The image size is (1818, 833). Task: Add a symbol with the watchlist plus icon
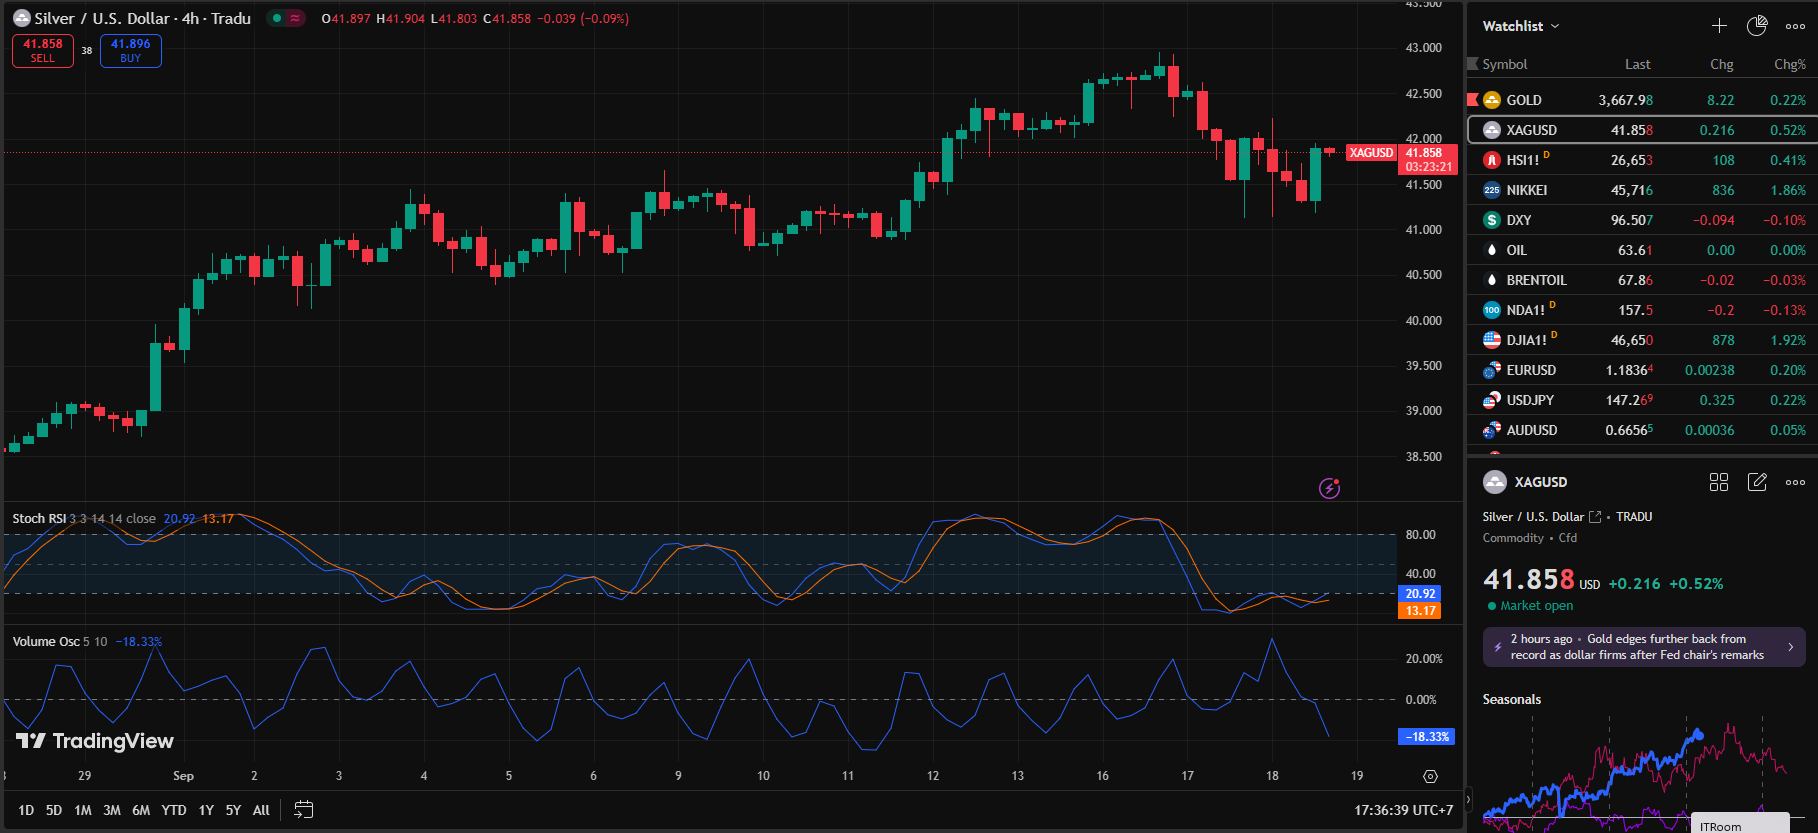pyautogui.click(x=1719, y=26)
